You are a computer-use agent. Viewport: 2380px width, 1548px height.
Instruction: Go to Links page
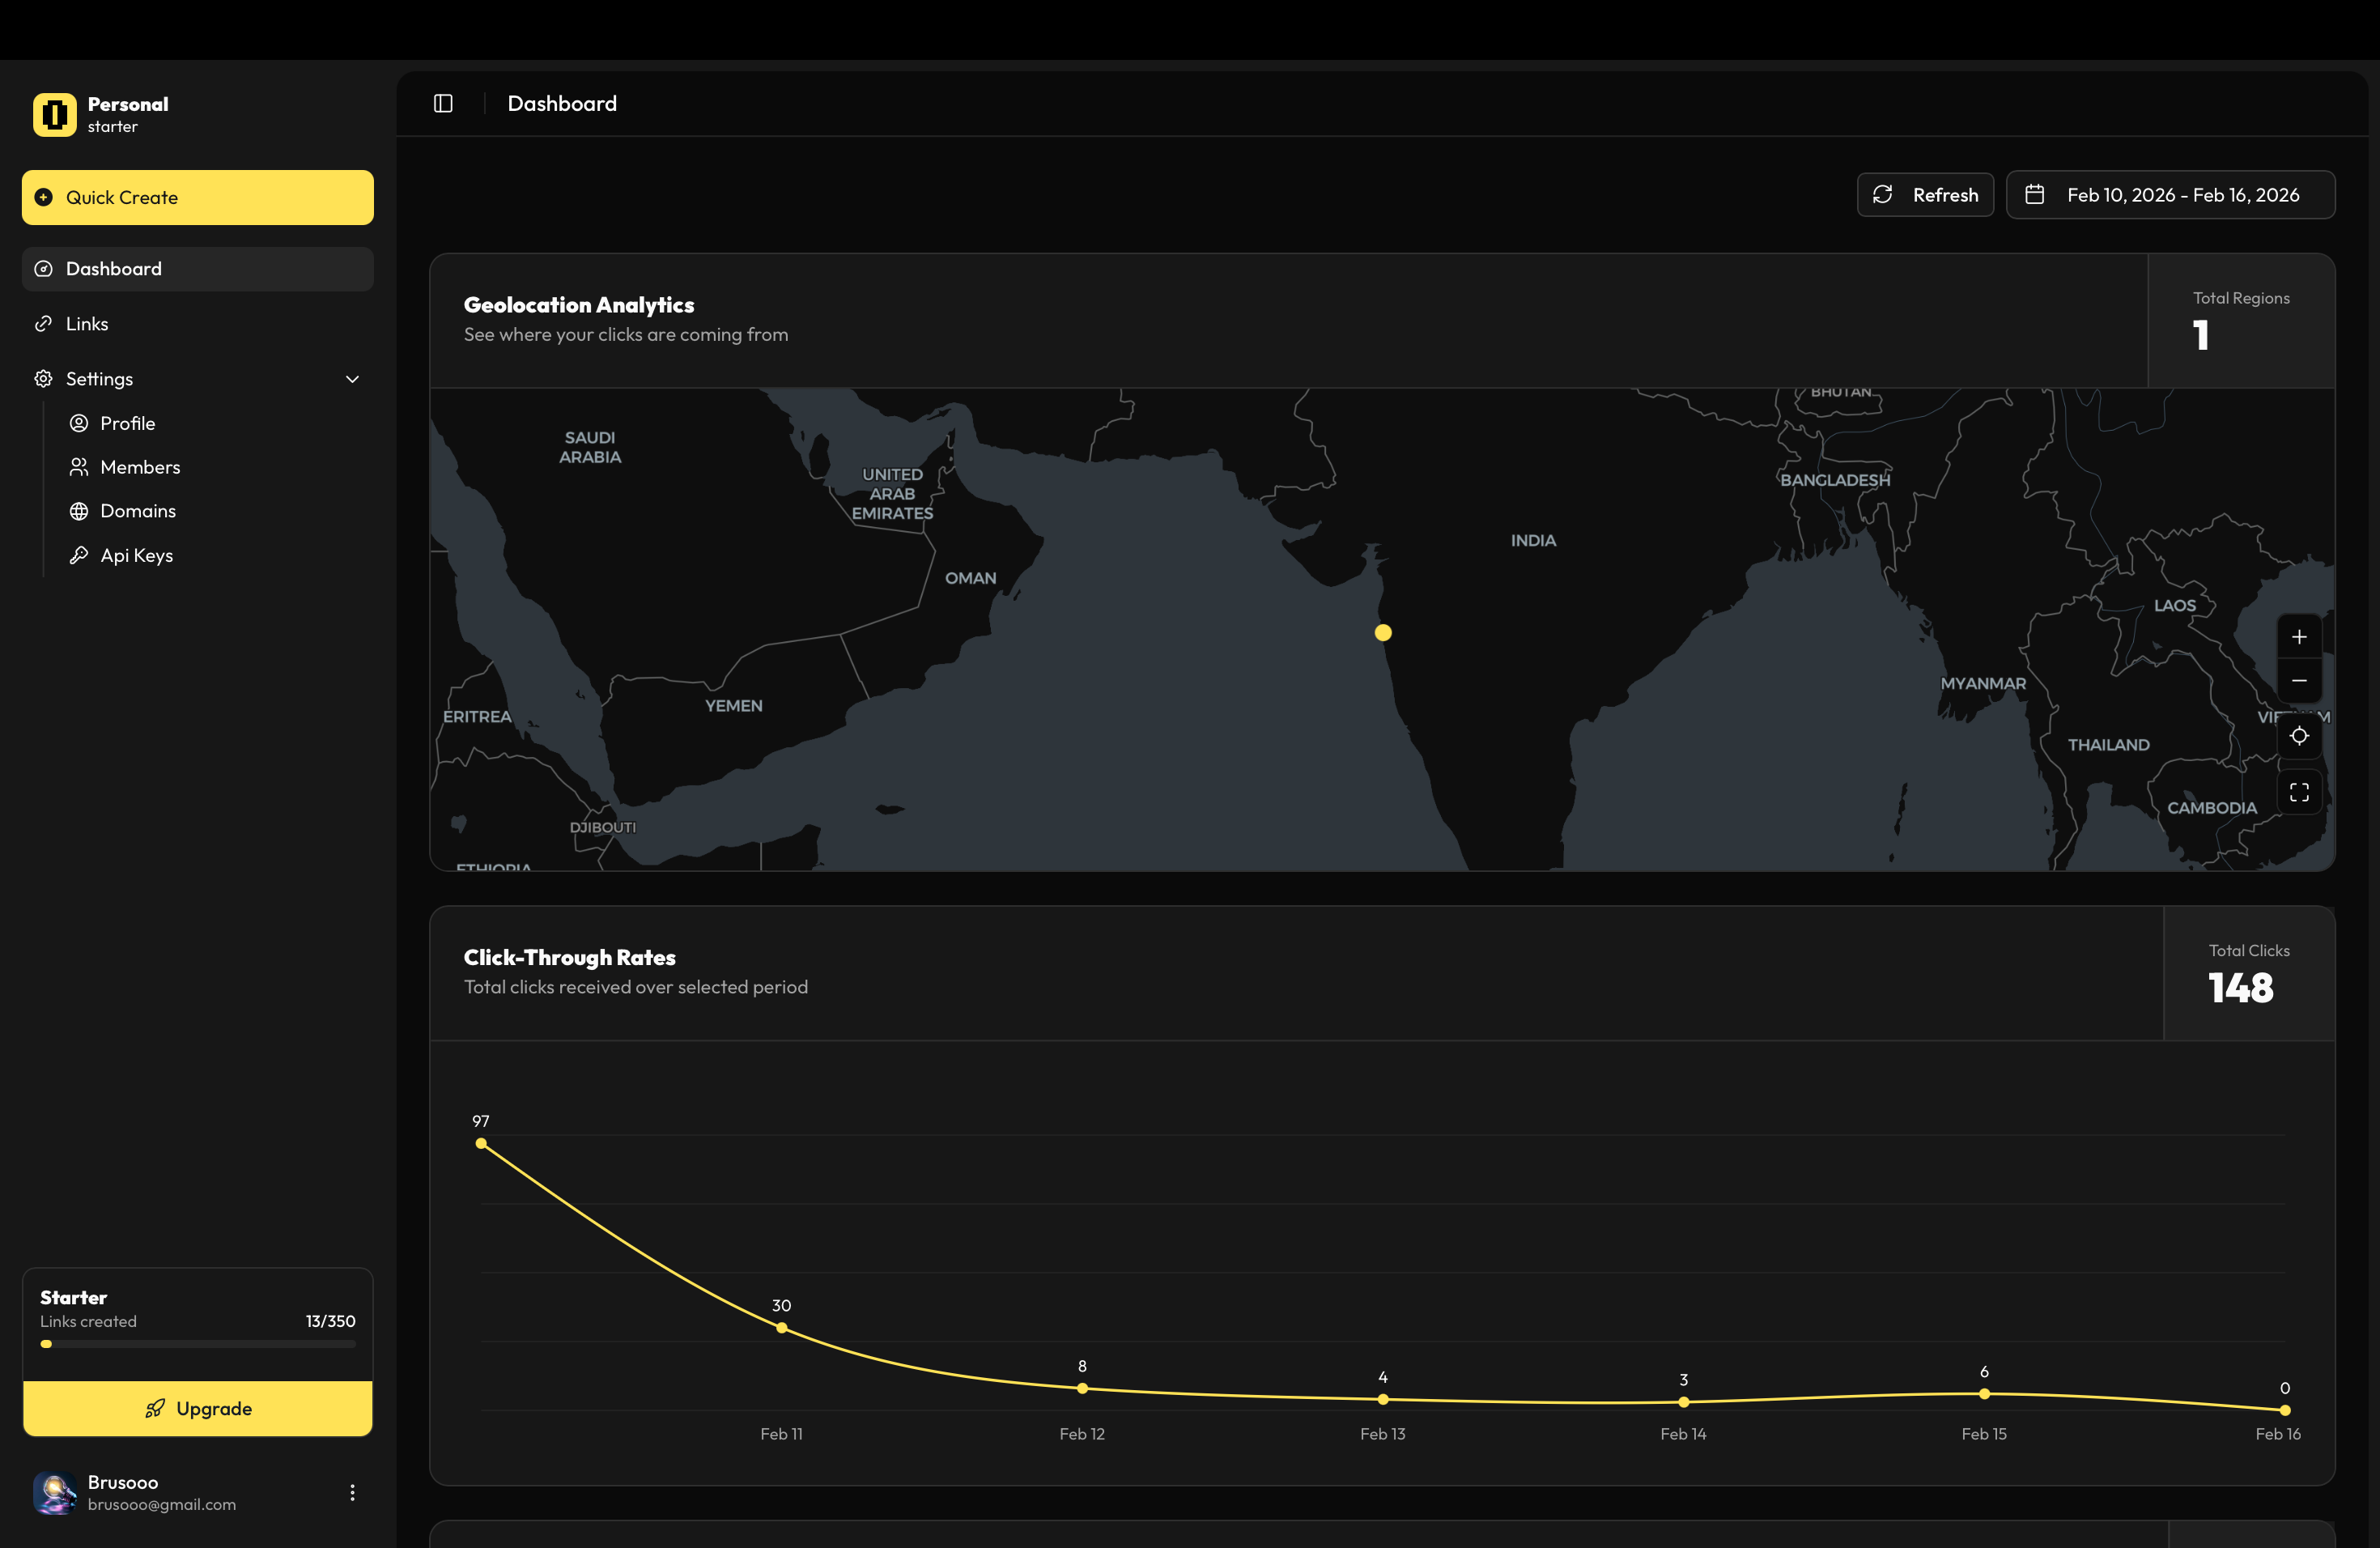click(88, 324)
